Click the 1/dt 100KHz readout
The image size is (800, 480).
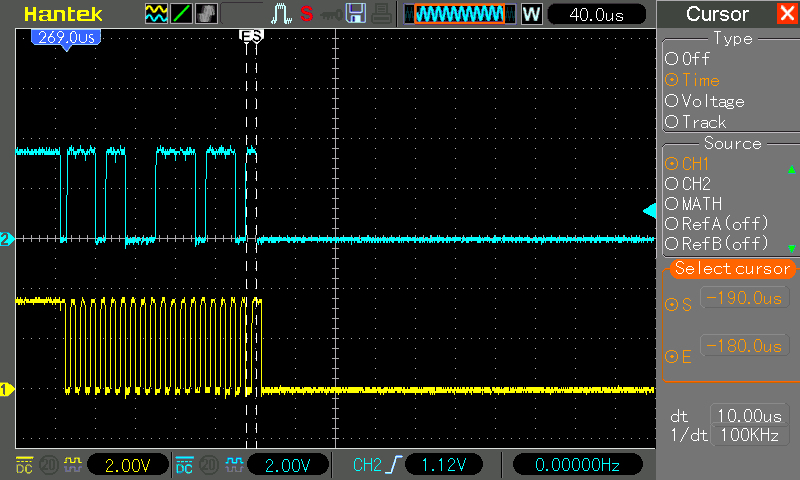pyautogui.click(x=749, y=435)
